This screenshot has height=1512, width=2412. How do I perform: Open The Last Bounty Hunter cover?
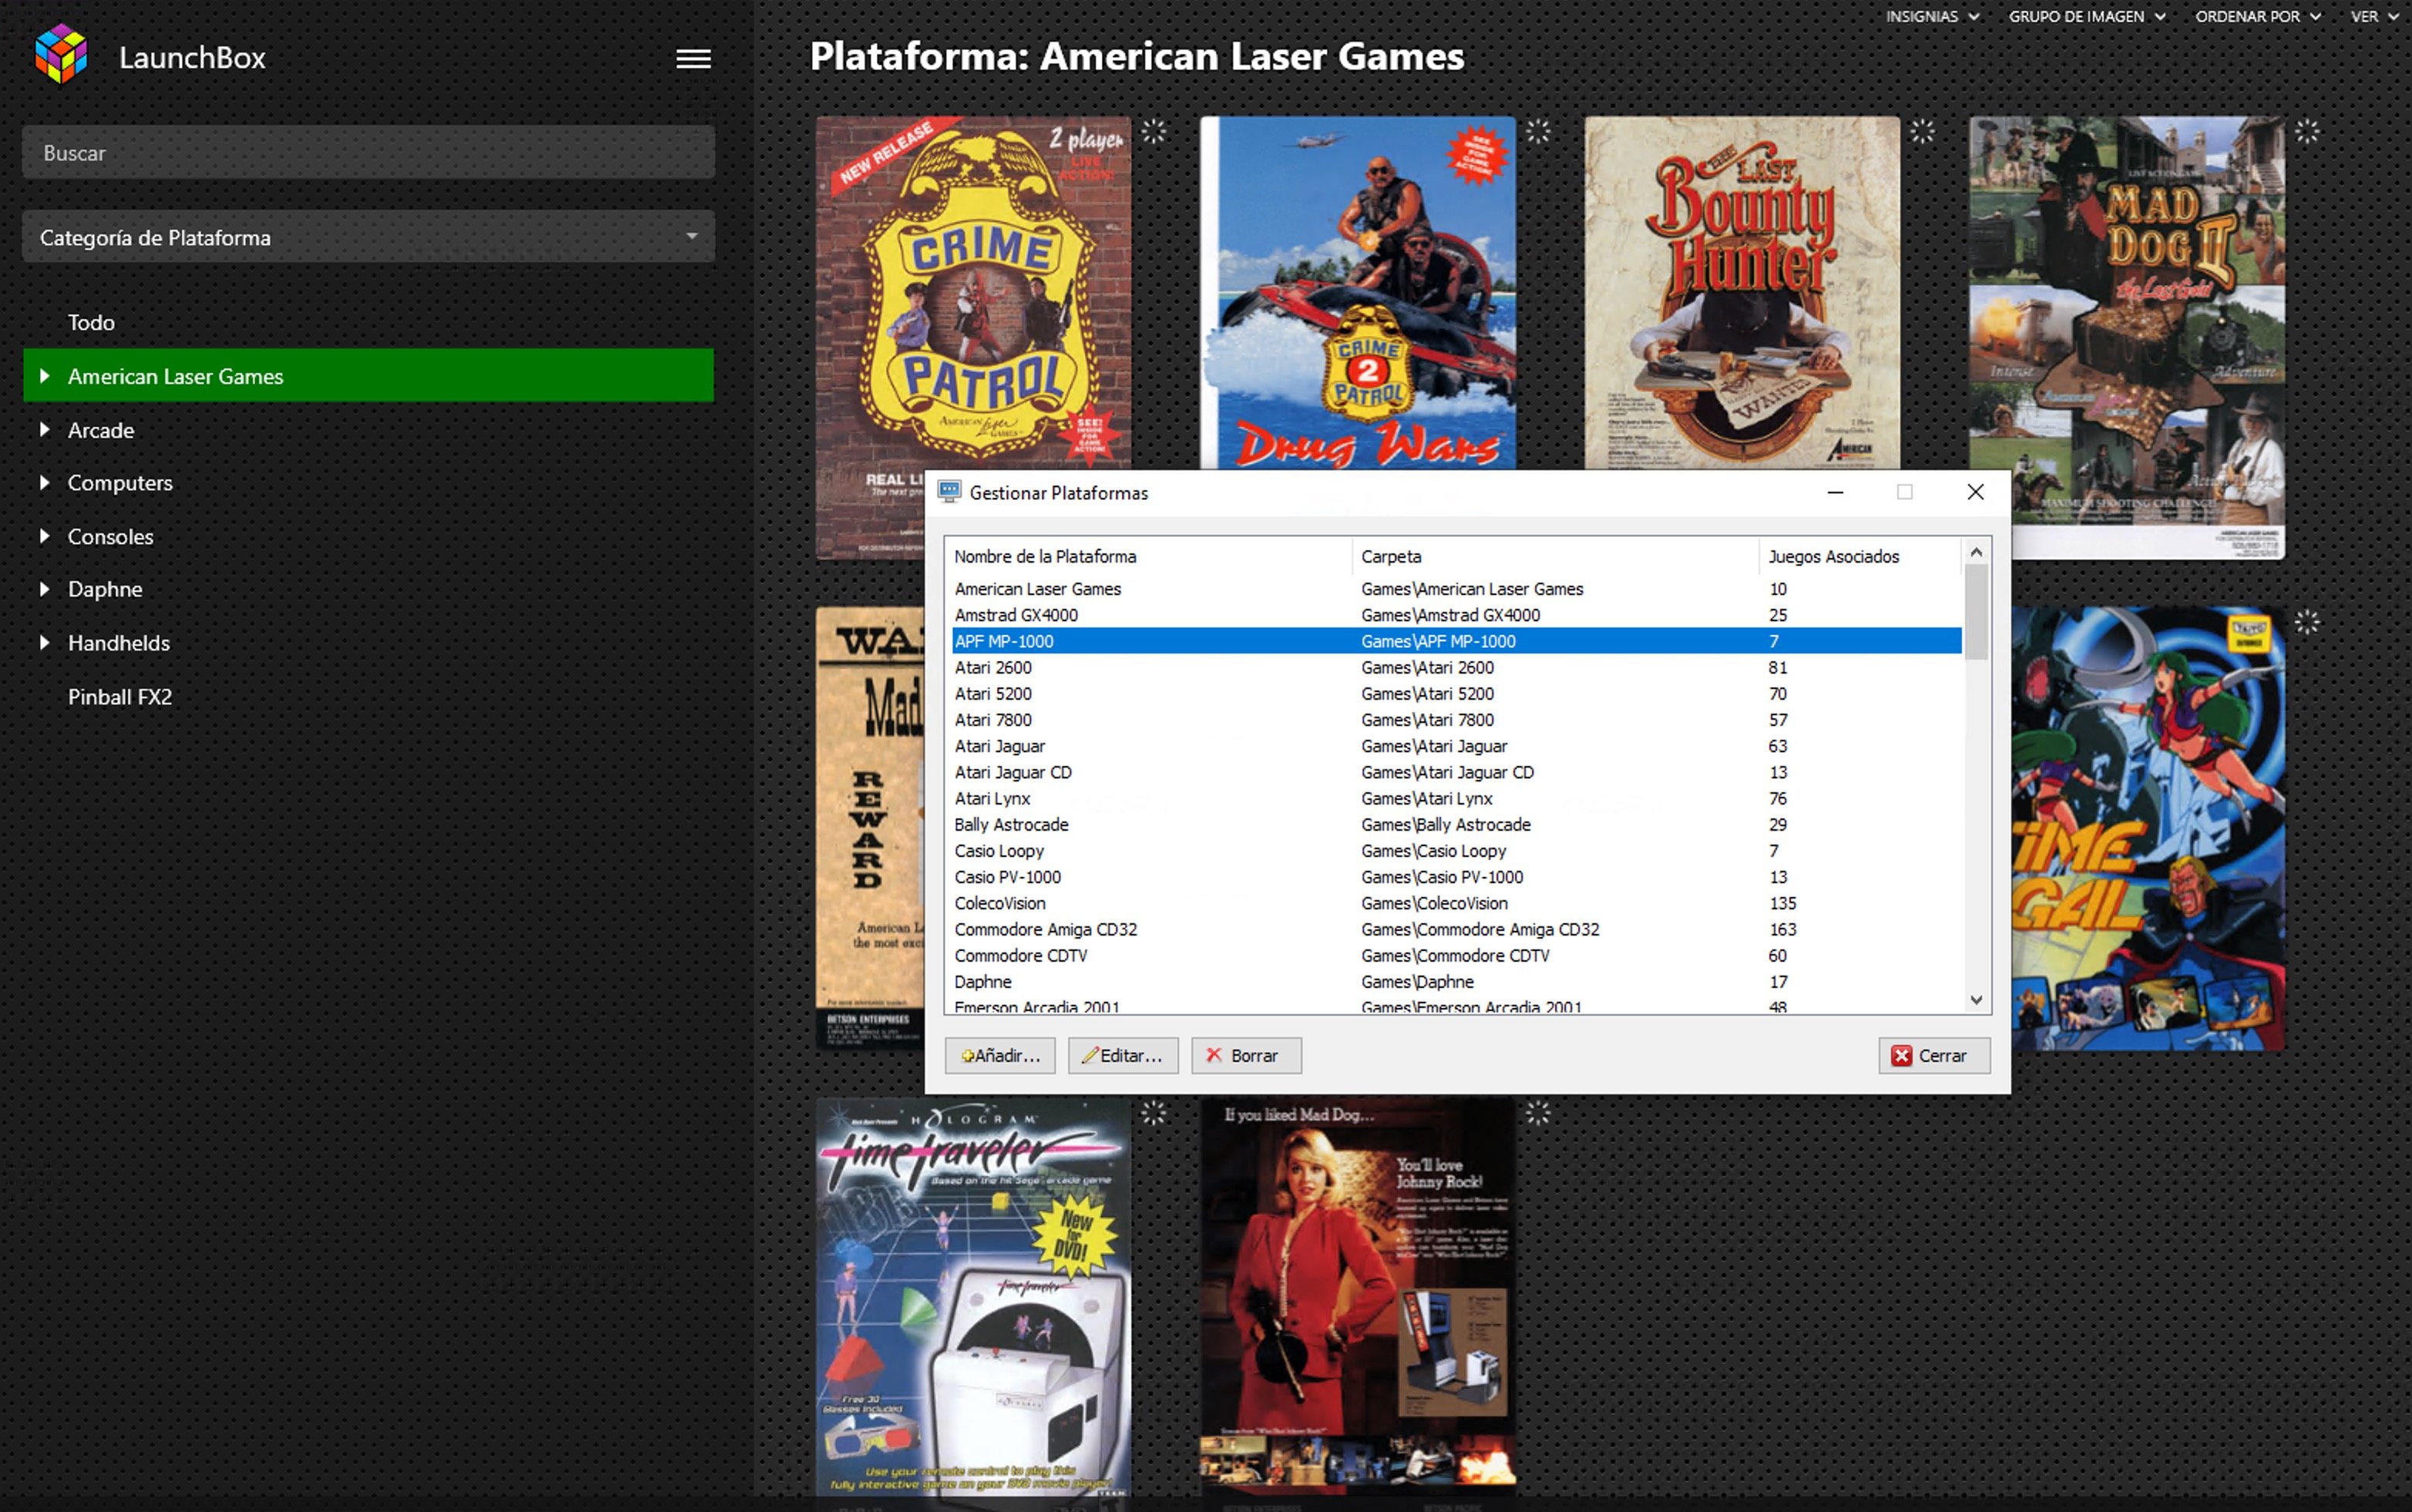(1742, 293)
